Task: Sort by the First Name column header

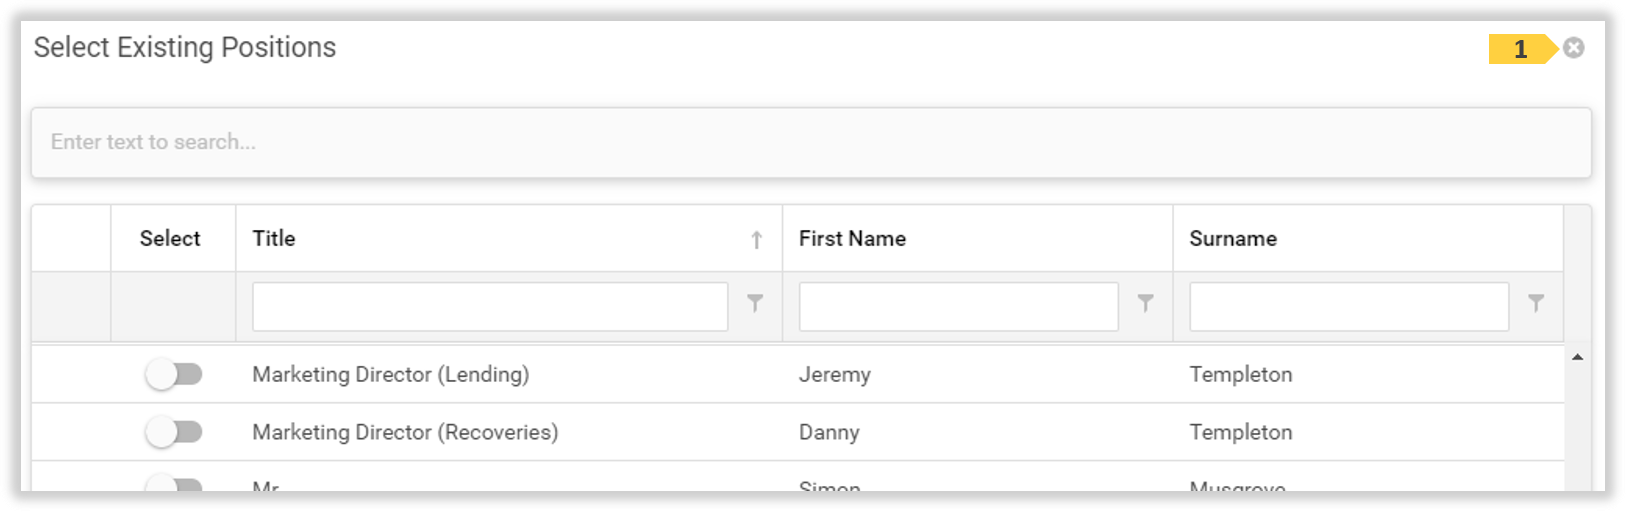Action: click(x=852, y=239)
